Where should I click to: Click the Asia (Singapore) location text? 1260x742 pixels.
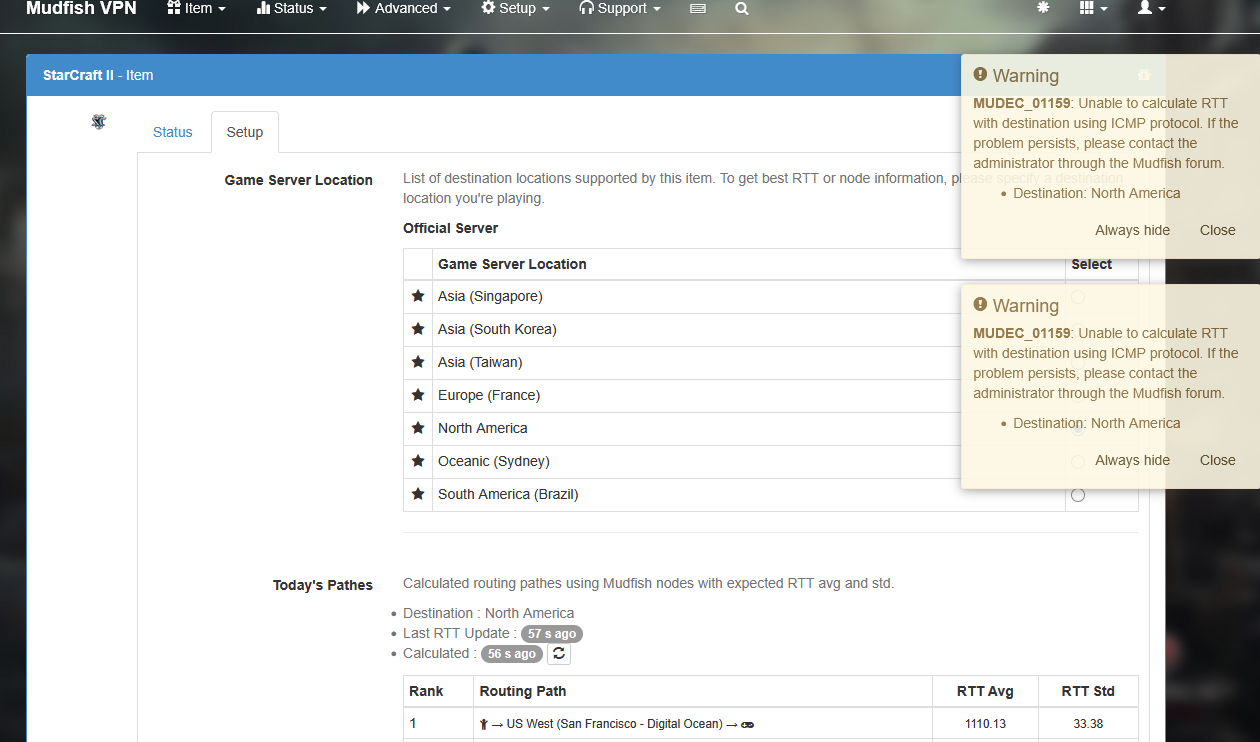pos(490,296)
